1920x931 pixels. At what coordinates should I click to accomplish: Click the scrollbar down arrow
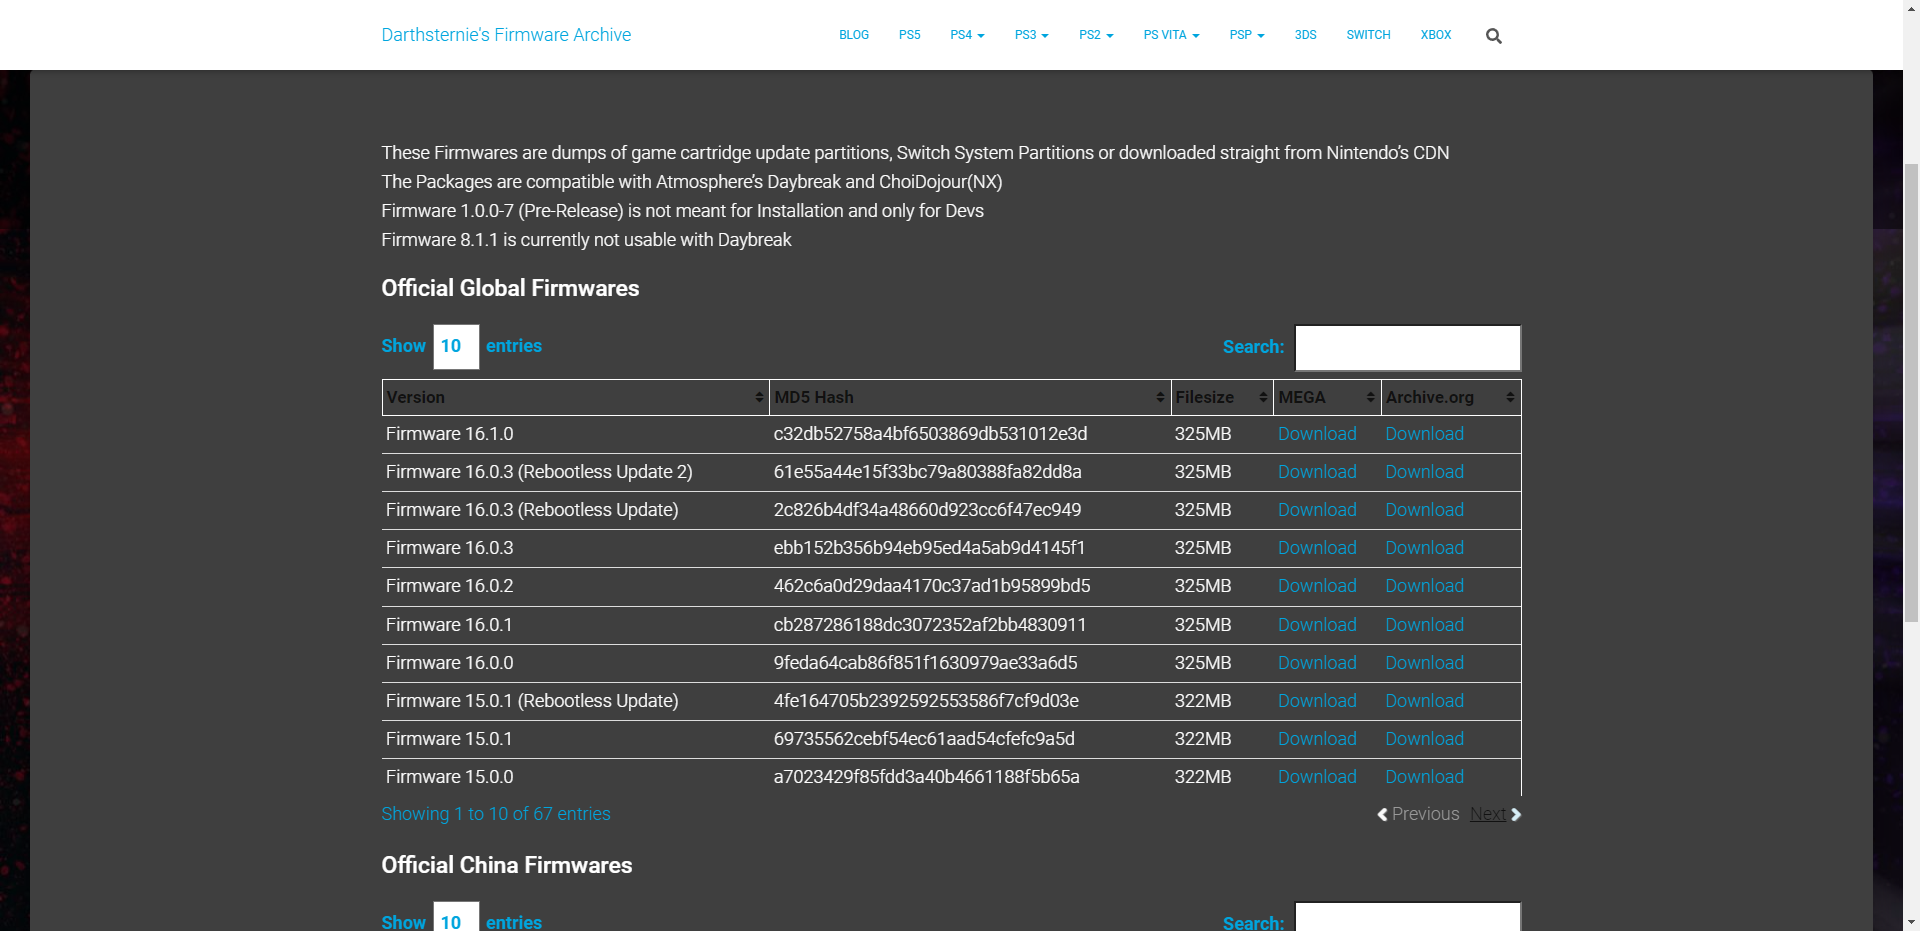tap(1911, 922)
